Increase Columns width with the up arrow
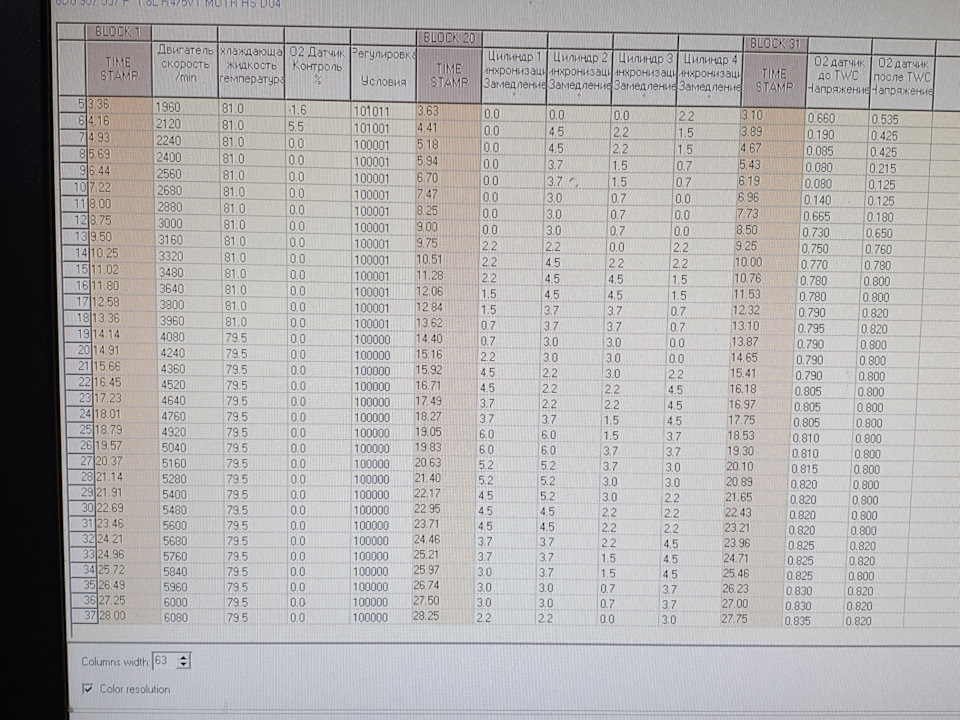The width and height of the screenshot is (960, 720). [184, 657]
